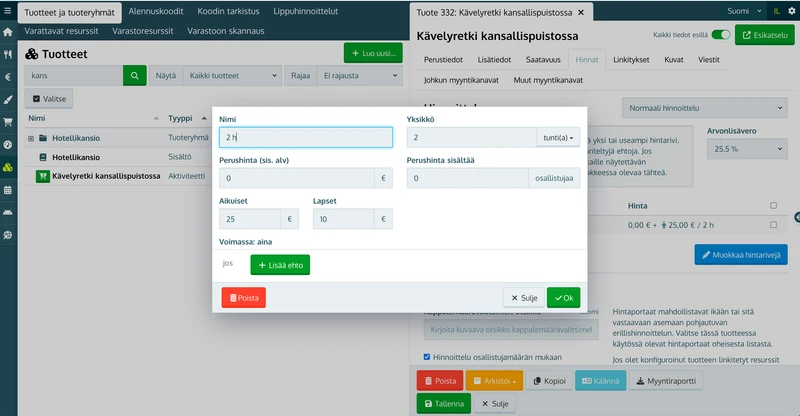
Task: Open the dashboard gauge sidebar icon
Action: (8, 144)
